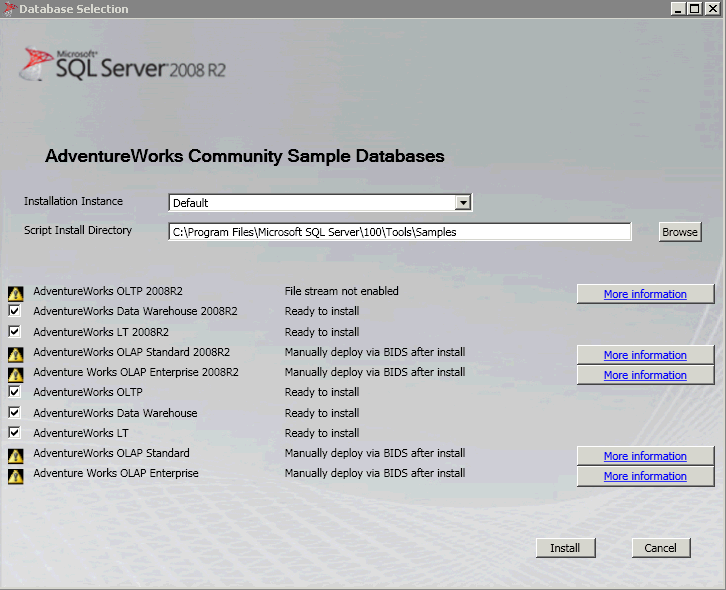The height and width of the screenshot is (590, 726).
Task: Deselect the AdventureWorks Data Warehouse checkbox
Action: (x=15, y=413)
